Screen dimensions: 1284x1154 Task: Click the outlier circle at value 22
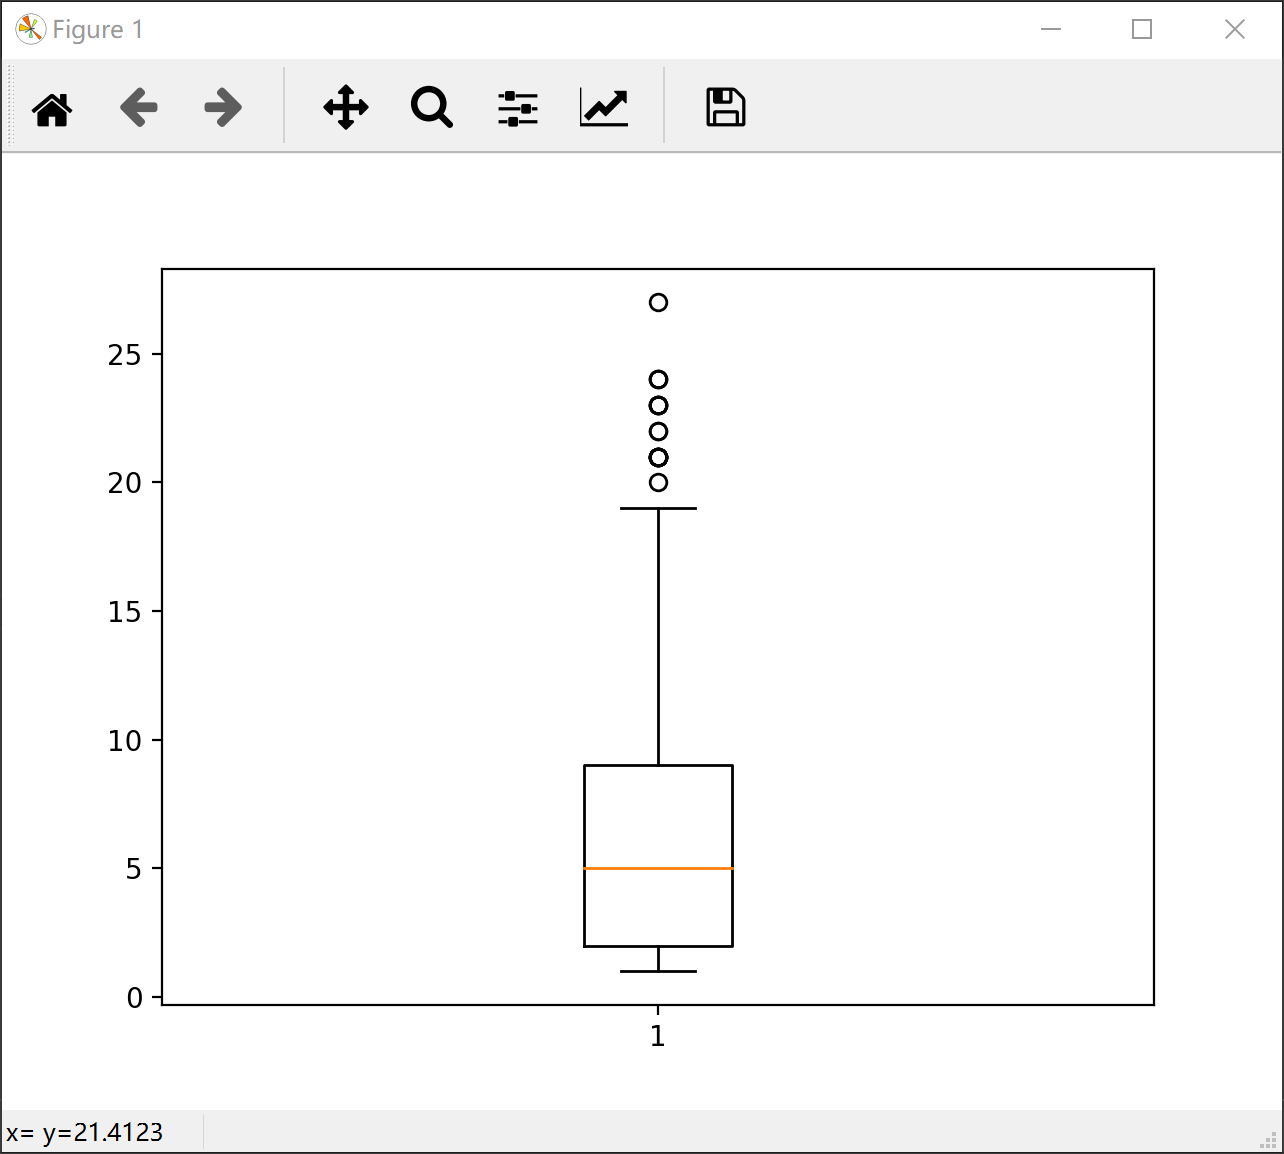[x=658, y=431]
